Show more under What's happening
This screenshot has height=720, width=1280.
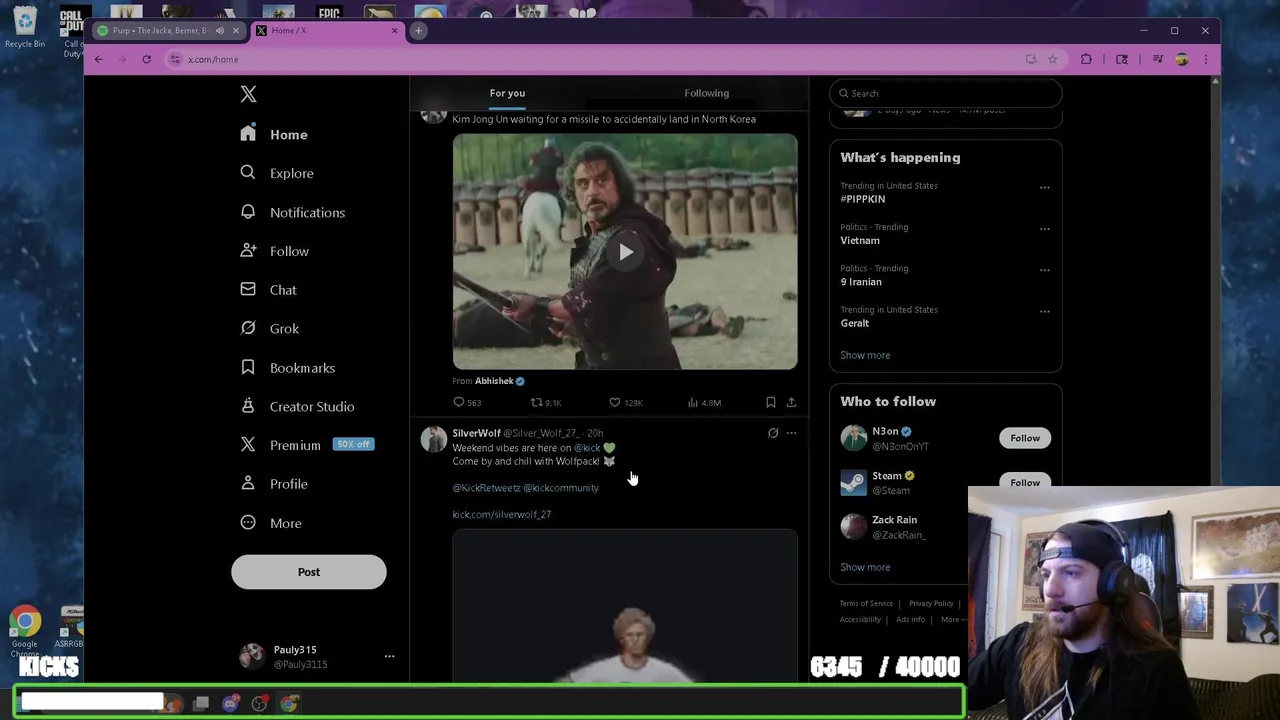[x=865, y=355]
